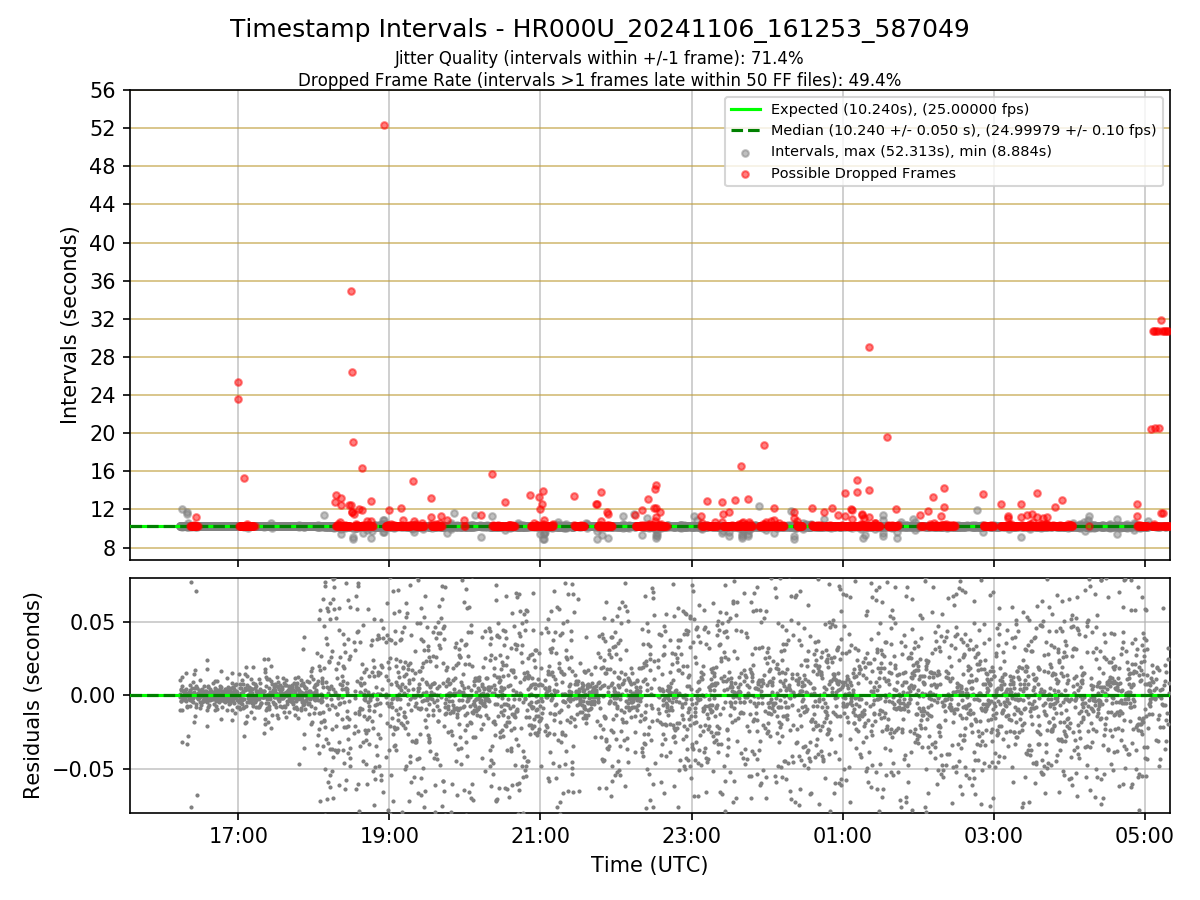Click the 05:00 x-axis tick label
The height and width of the screenshot is (900, 1200).
[1144, 835]
